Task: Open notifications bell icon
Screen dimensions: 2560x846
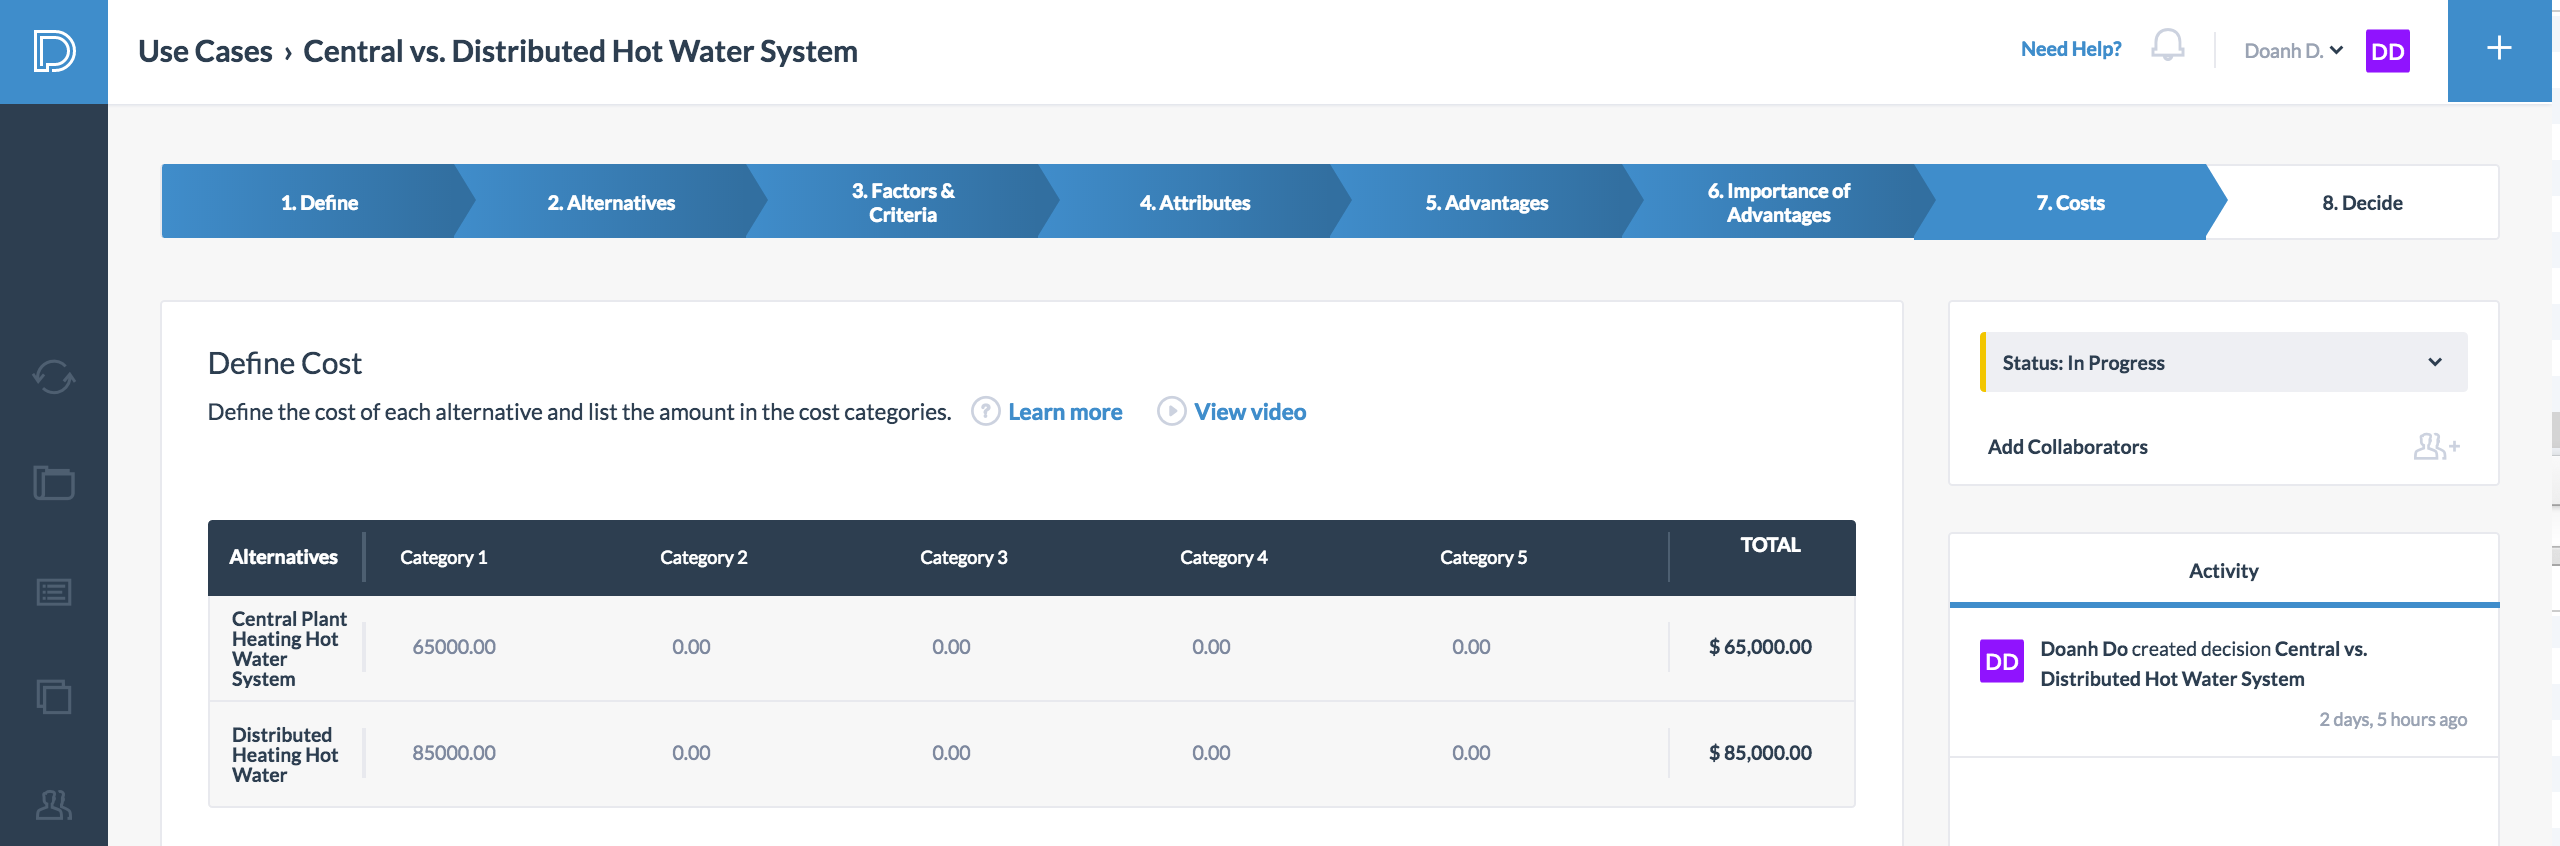Action: point(2167,47)
